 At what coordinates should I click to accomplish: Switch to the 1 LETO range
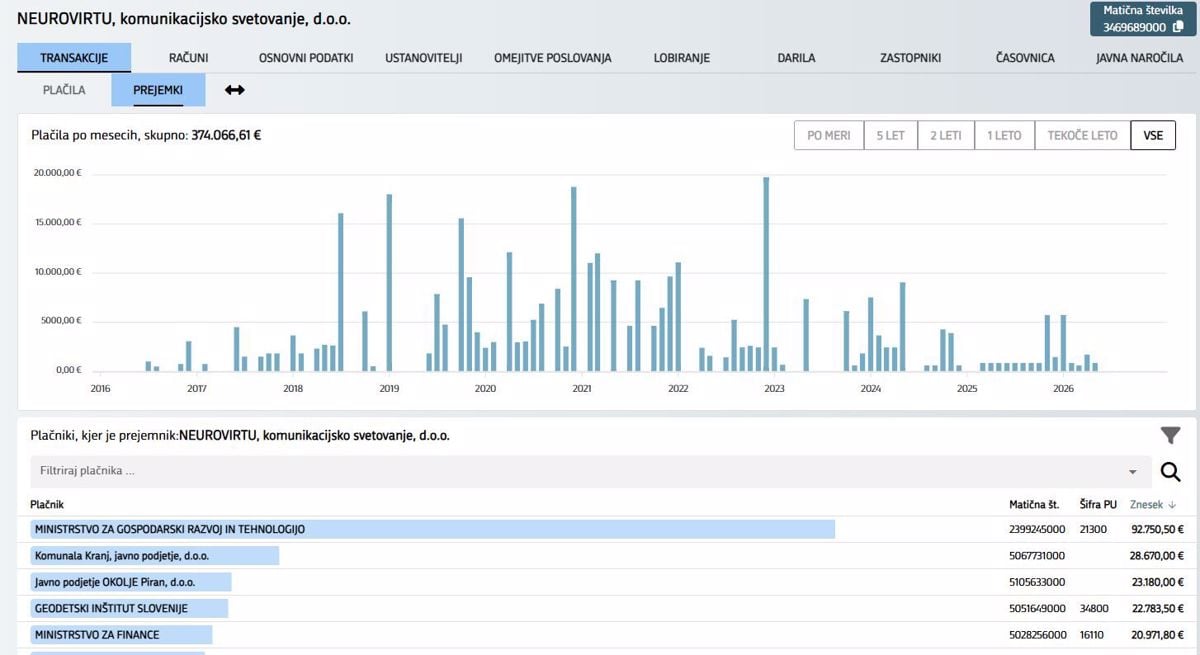pos(1004,135)
